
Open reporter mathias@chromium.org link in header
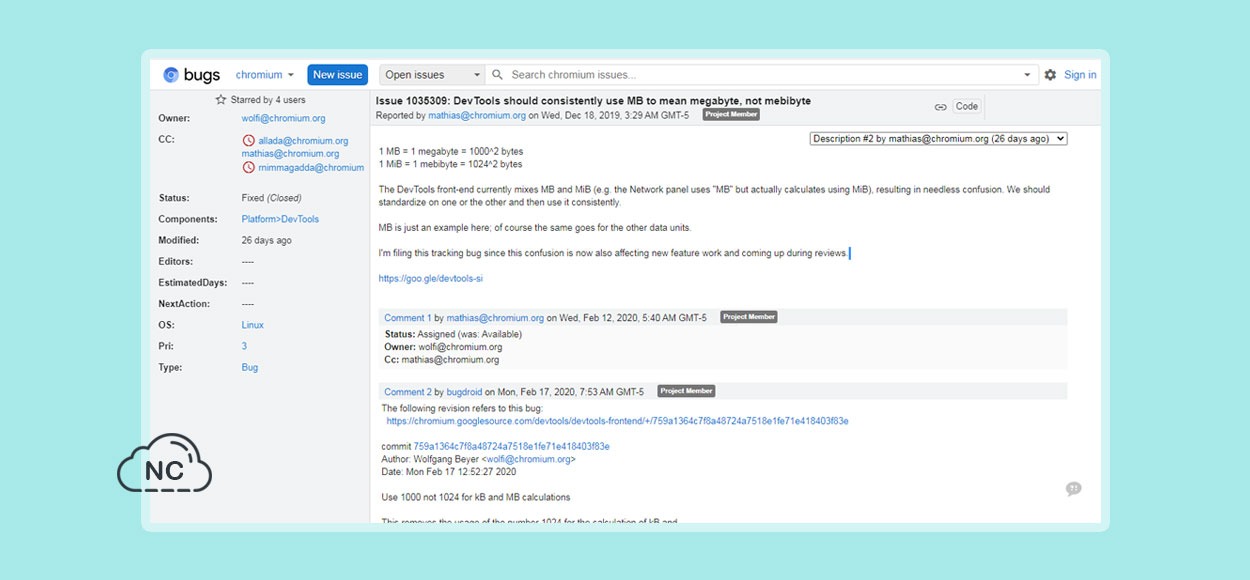pyautogui.click(x=477, y=115)
